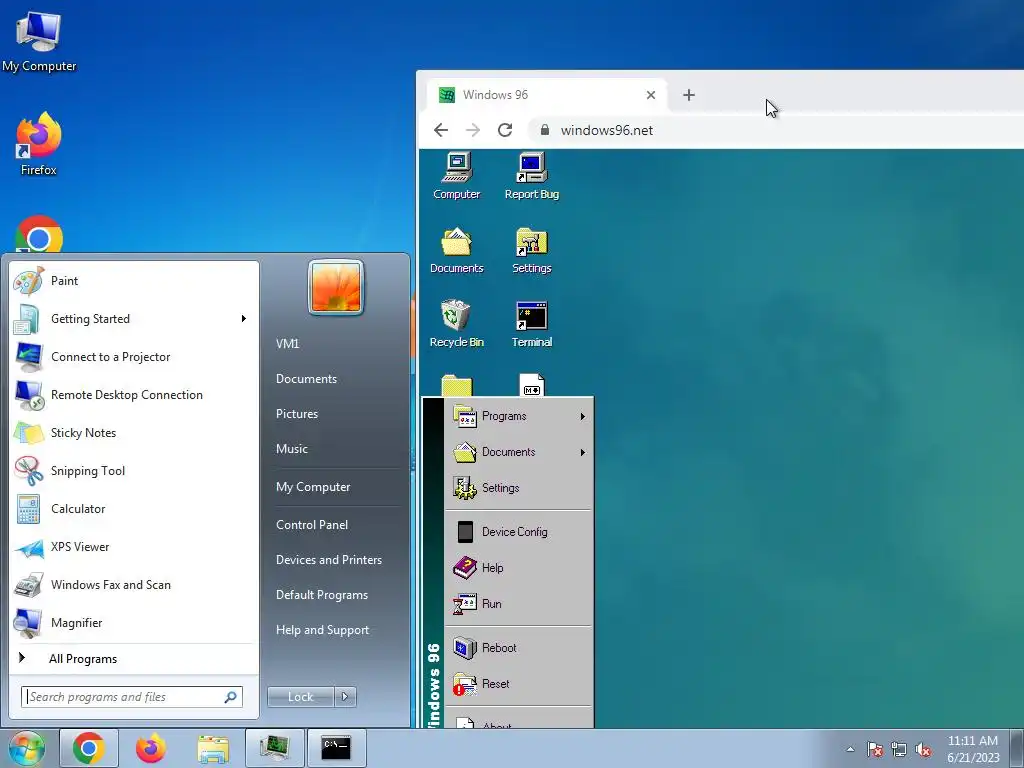Open the Command Prompt taskbar icon
Viewport: 1024px width, 768px height.
[x=336, y=748]
